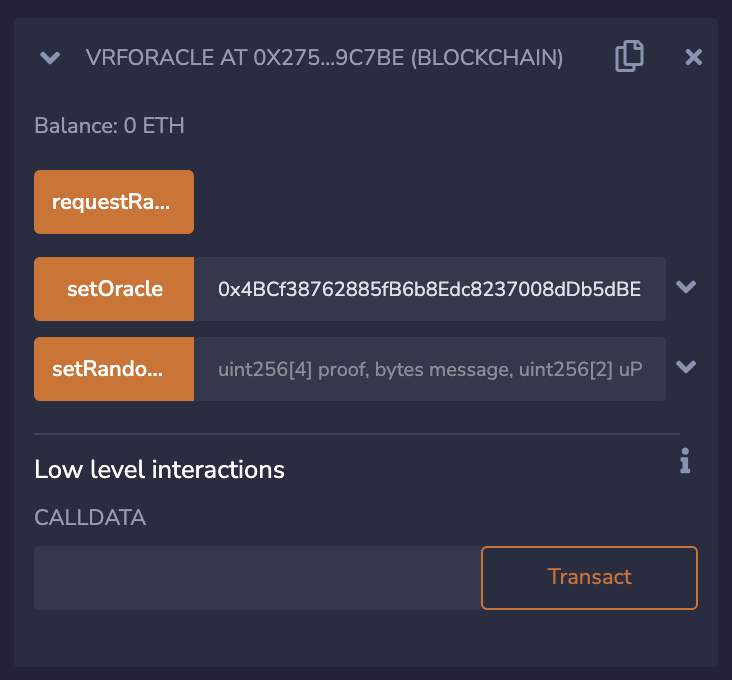Image resolution: width=732 pixels, height=680 pixels.
Task: Click empty space right of requestRa... button
Action: (x=440, y=202)
